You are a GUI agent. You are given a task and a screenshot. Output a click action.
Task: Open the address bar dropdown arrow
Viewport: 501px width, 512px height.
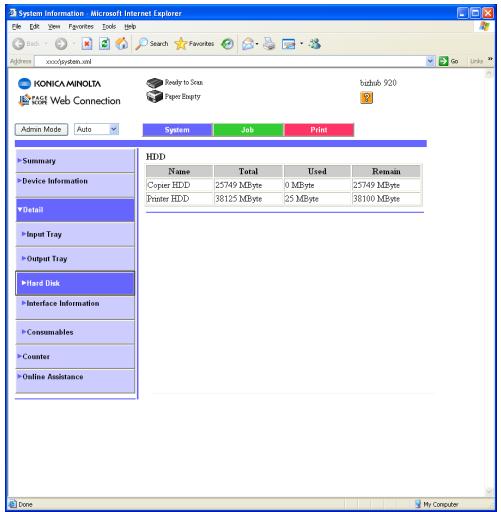tap(430, 61)
